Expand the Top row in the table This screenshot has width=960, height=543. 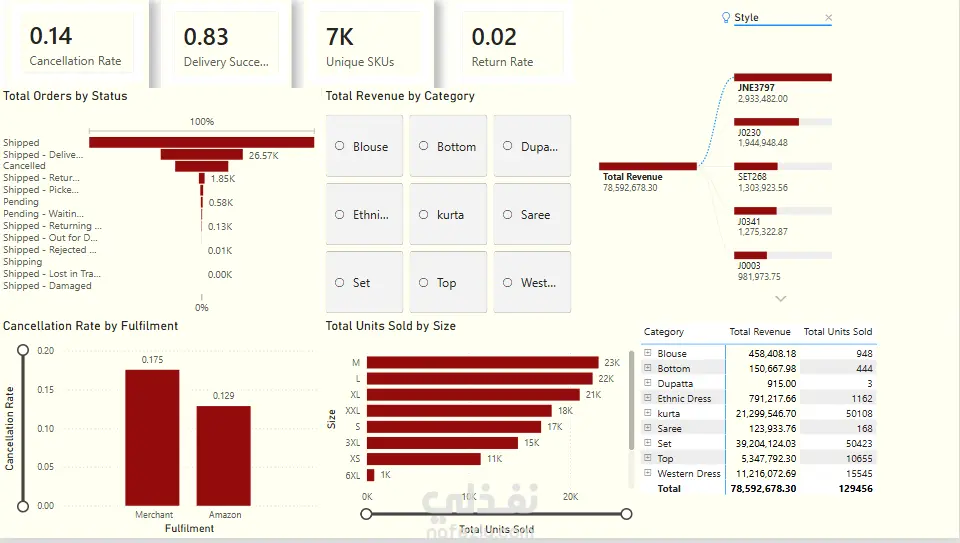648,457
